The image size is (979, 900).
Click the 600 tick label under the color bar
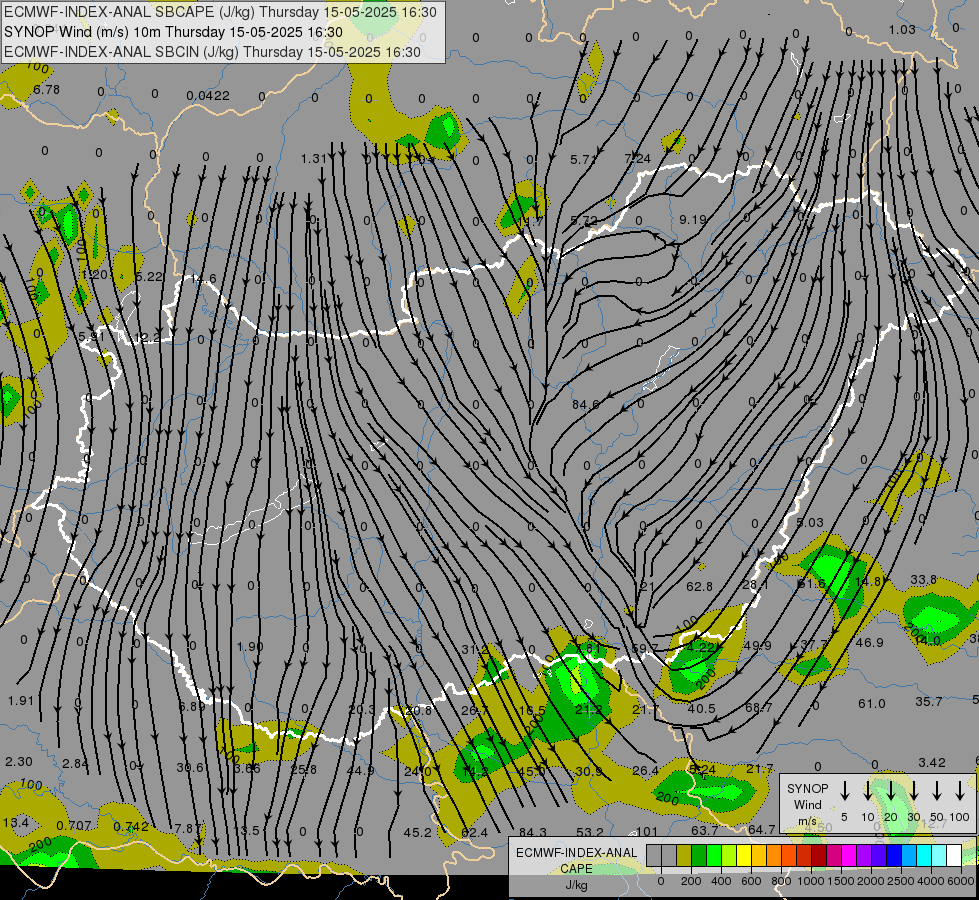pyautogui.click(x=751, y=881)
